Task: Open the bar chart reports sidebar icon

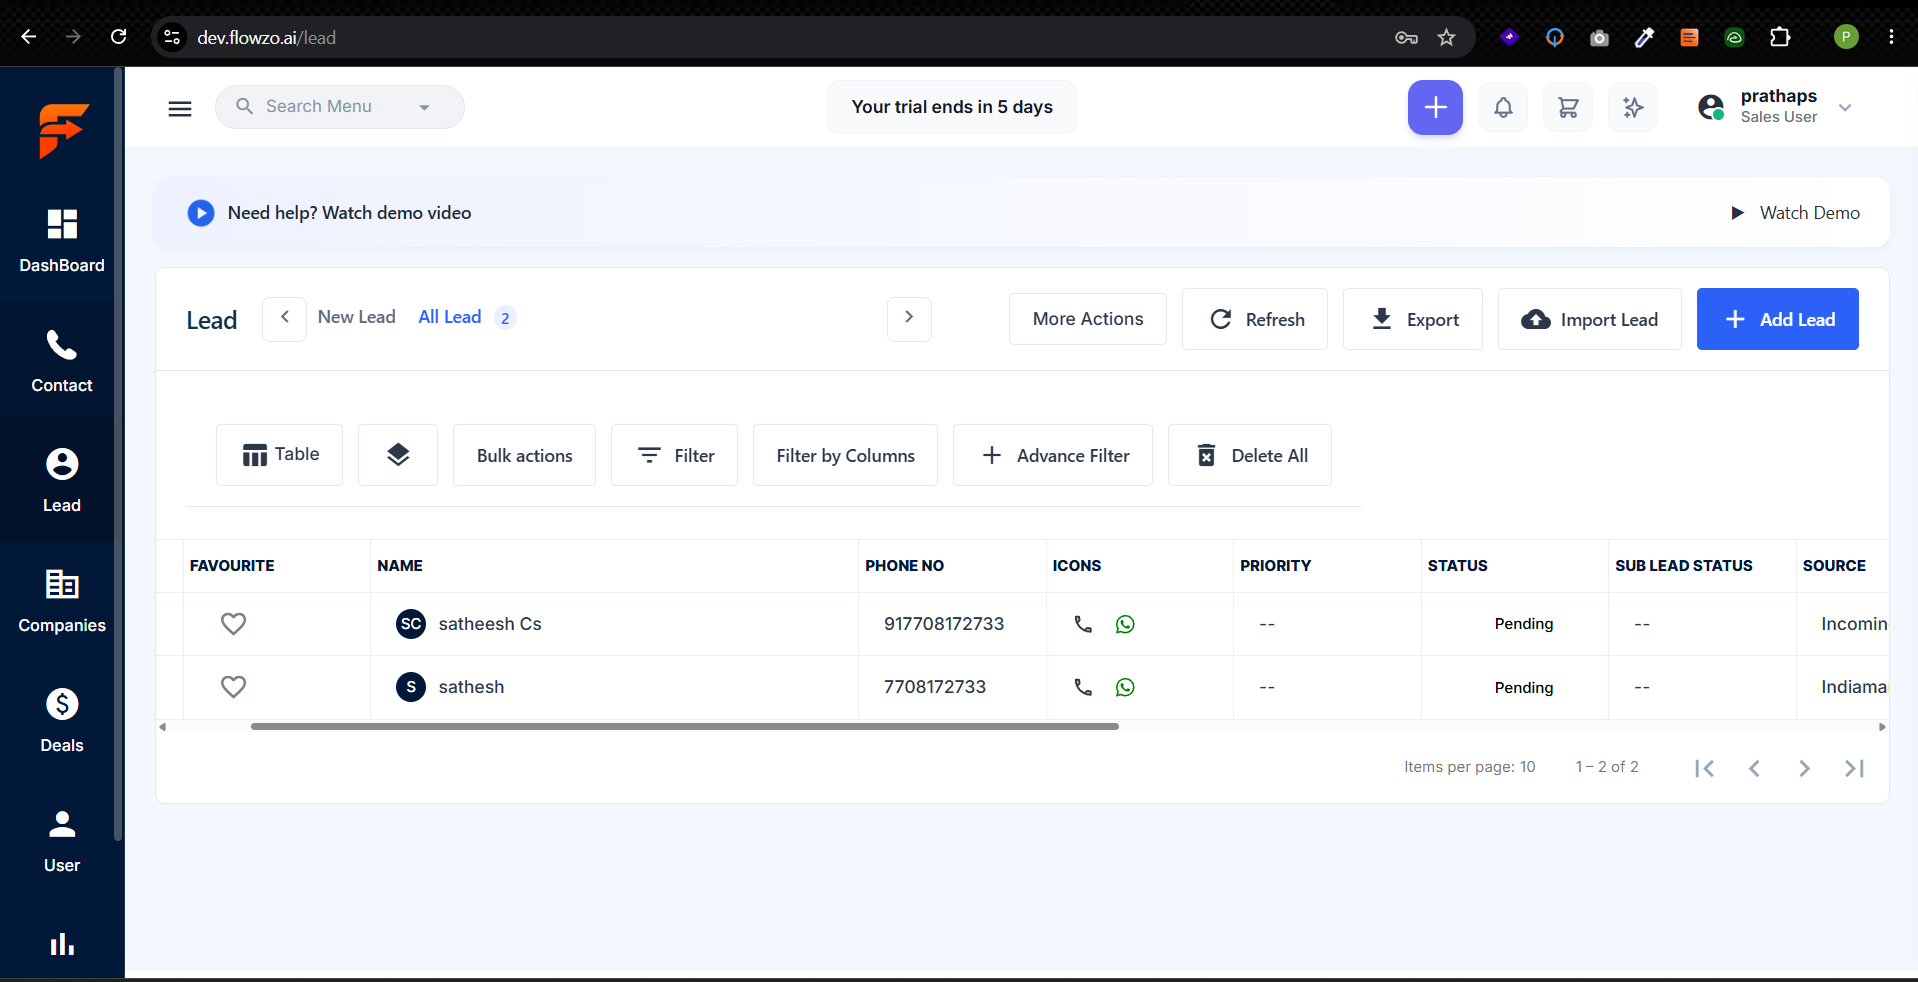Action: point(62,944)
